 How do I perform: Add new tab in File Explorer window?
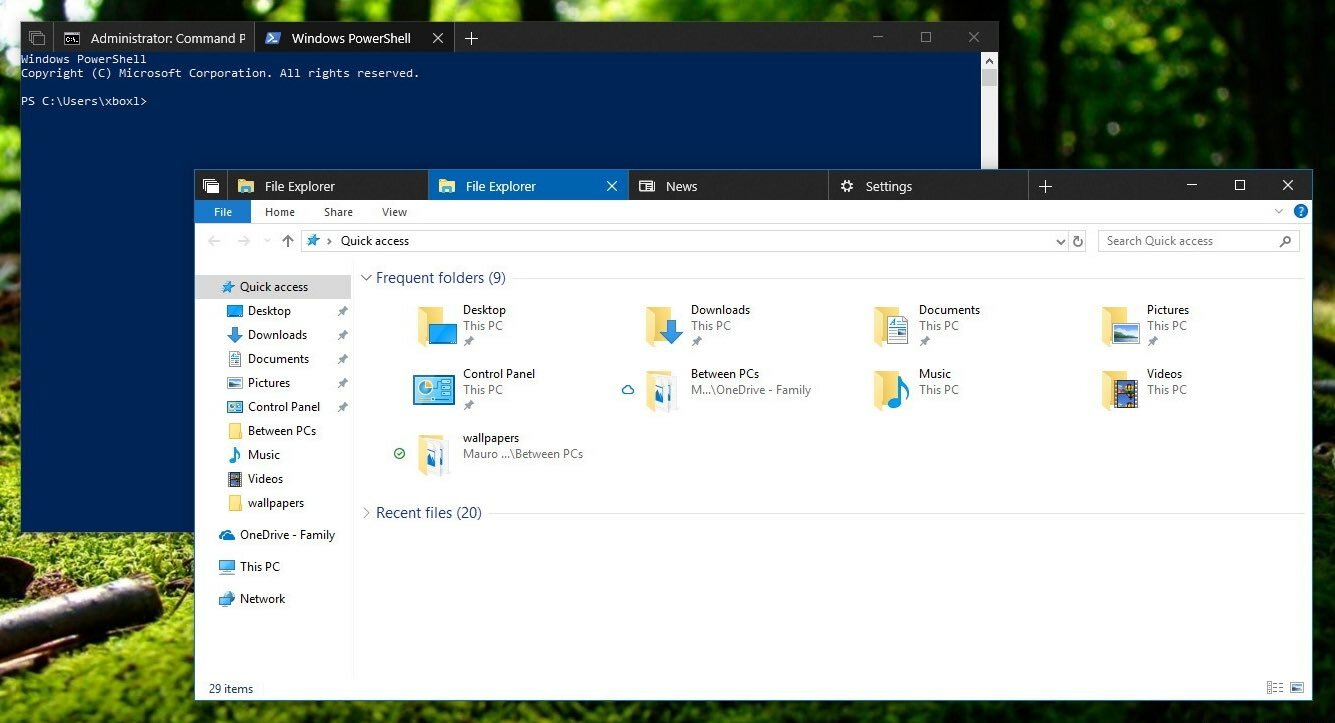click(x=1045, y=186)
